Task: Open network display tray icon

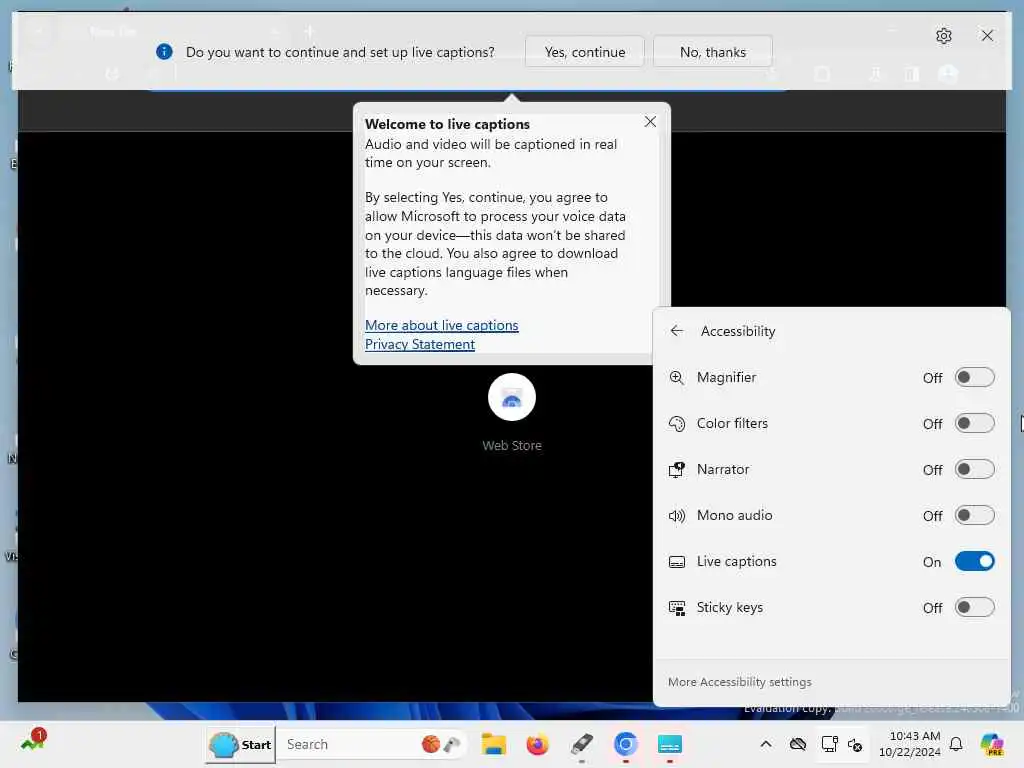Action: [829, 744]
